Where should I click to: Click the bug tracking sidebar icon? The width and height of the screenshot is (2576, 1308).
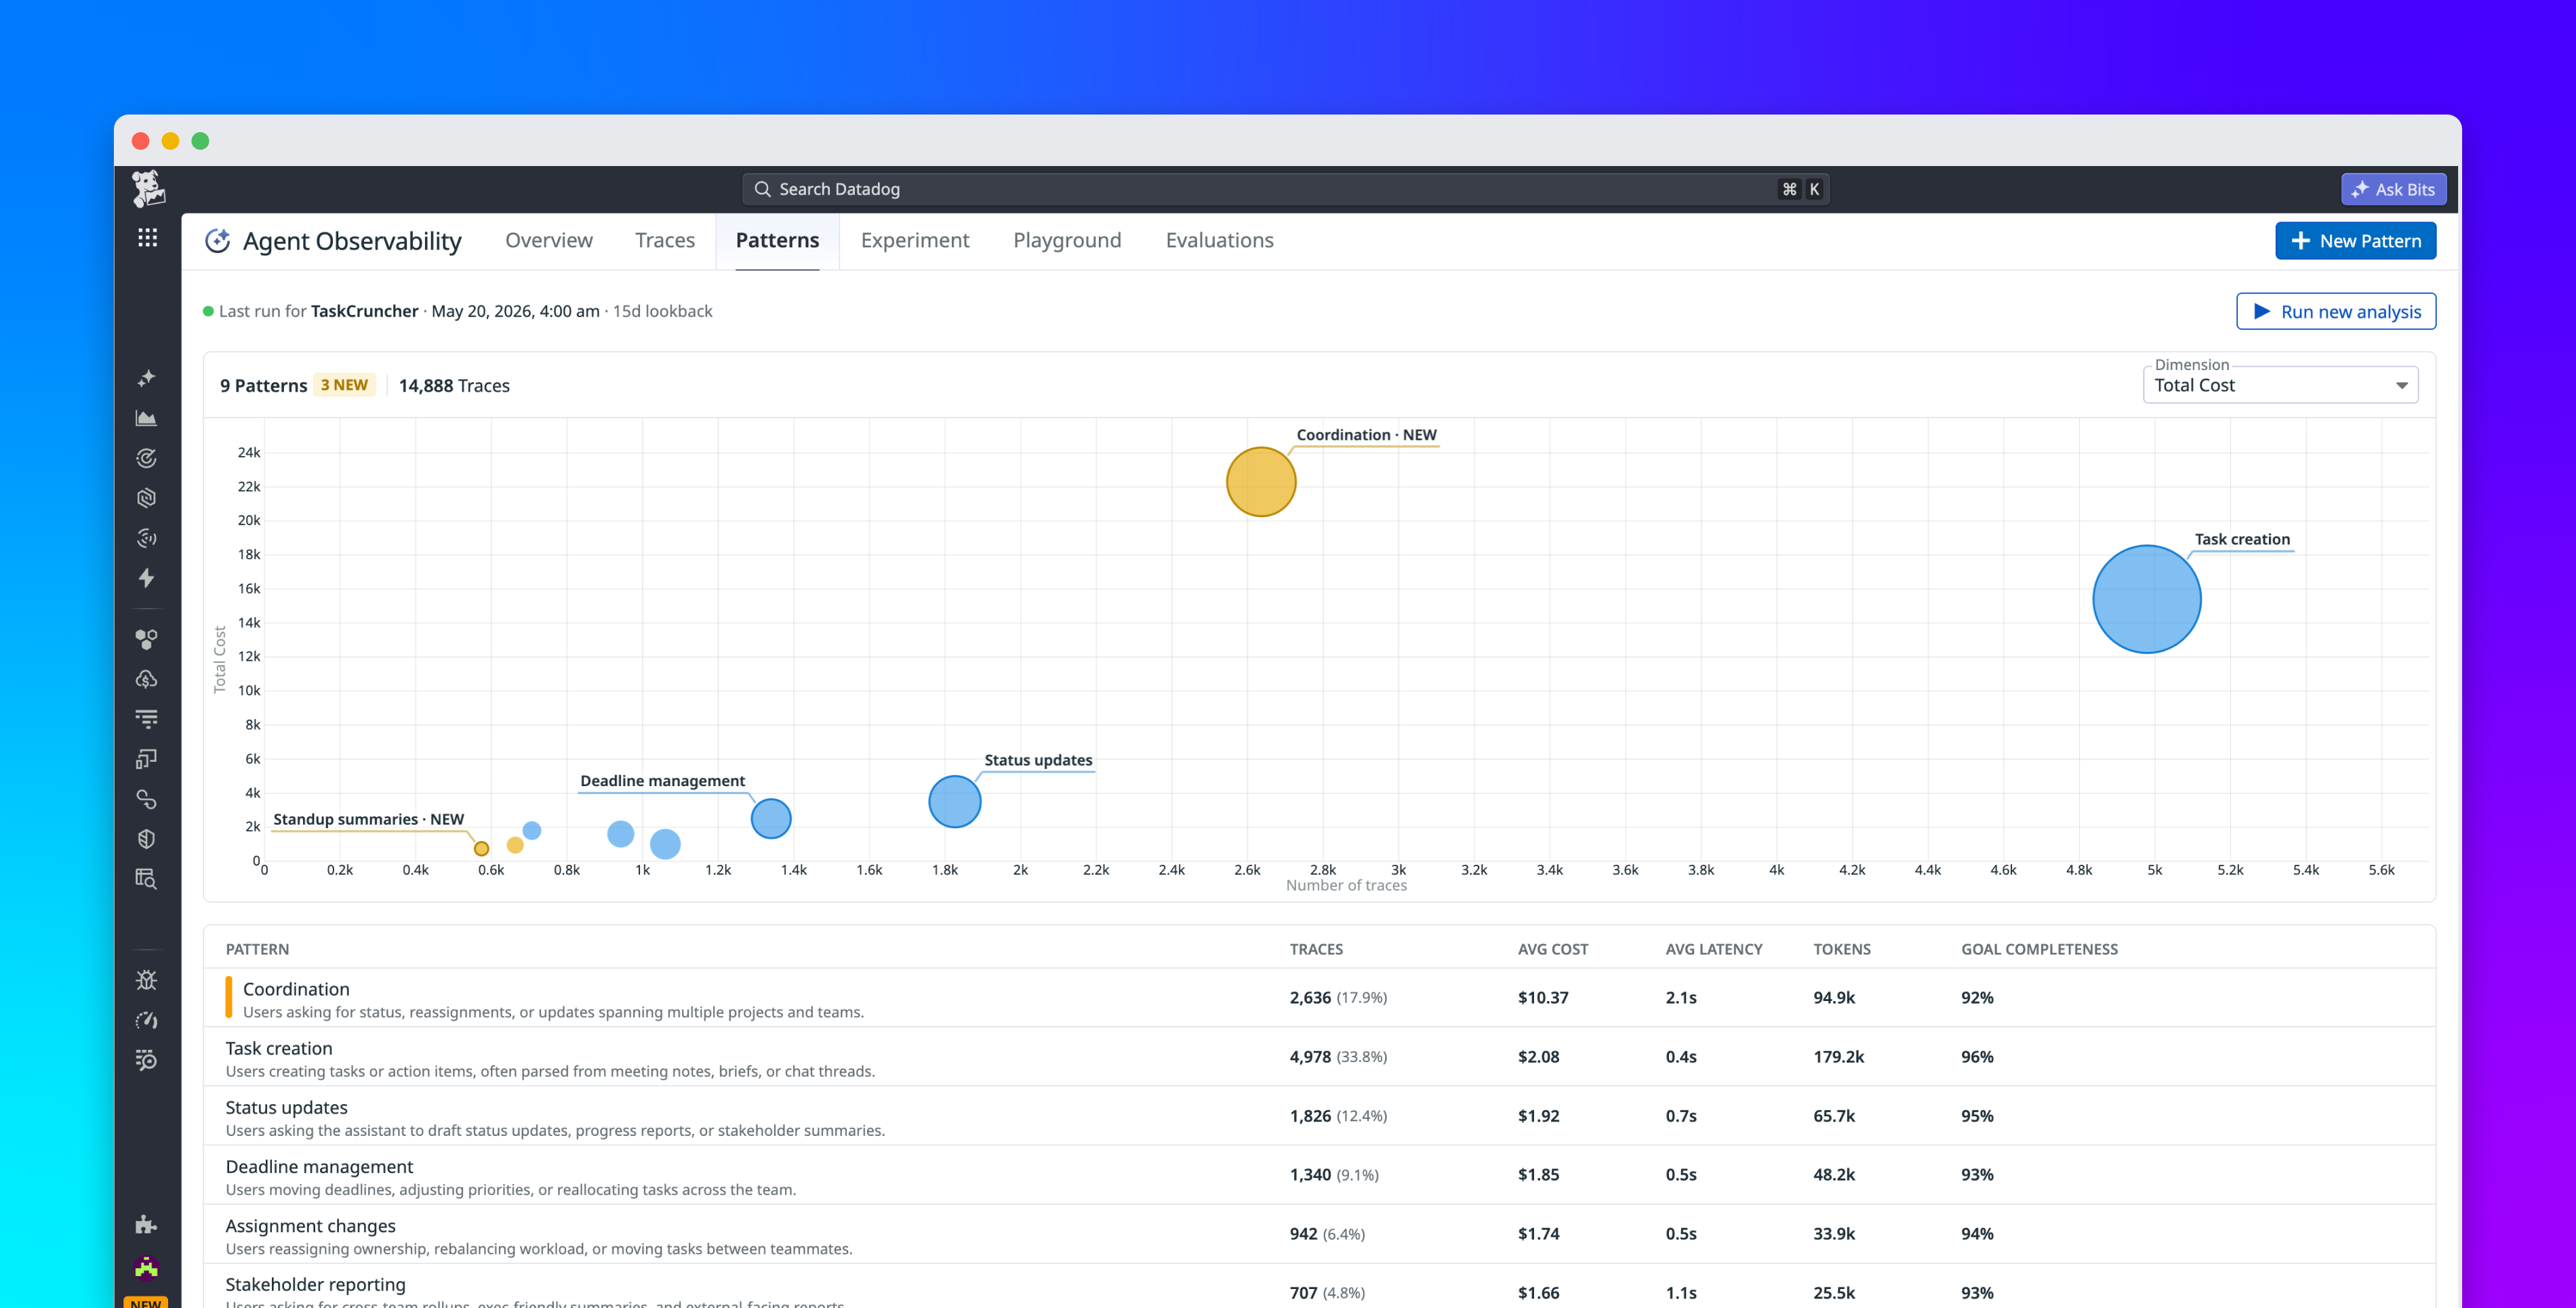click(147, 980)
